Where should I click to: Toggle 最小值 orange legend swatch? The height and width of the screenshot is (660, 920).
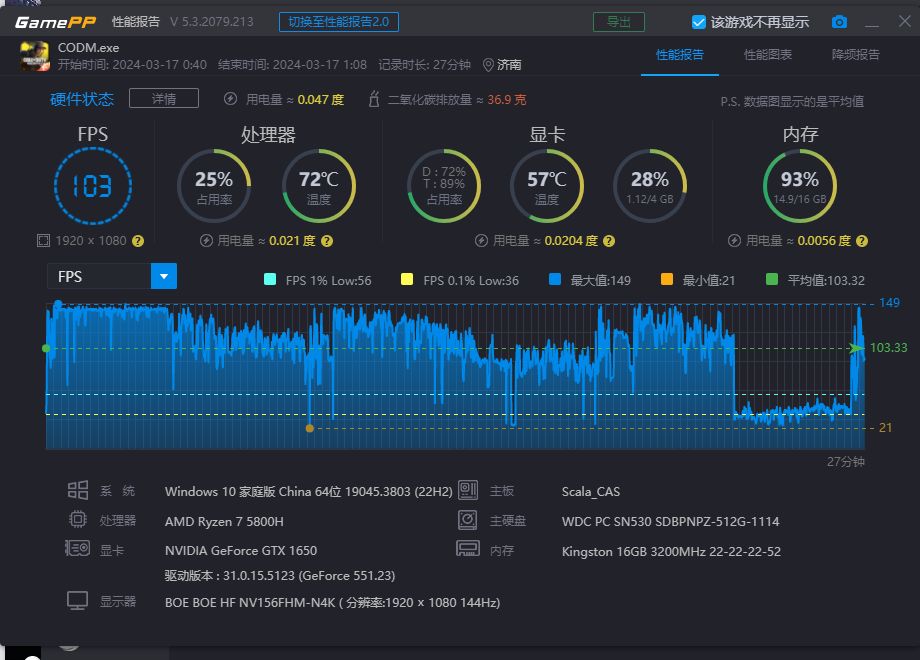(667, 279)
